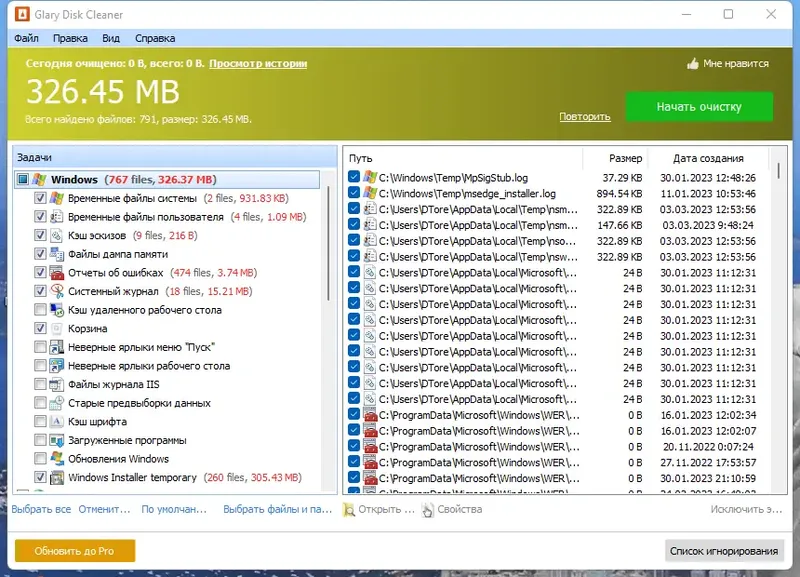This screenshot has width=800, height=577.
Task: Click the 'Кэш эскизов' icon
Action: tap(57, 235)
